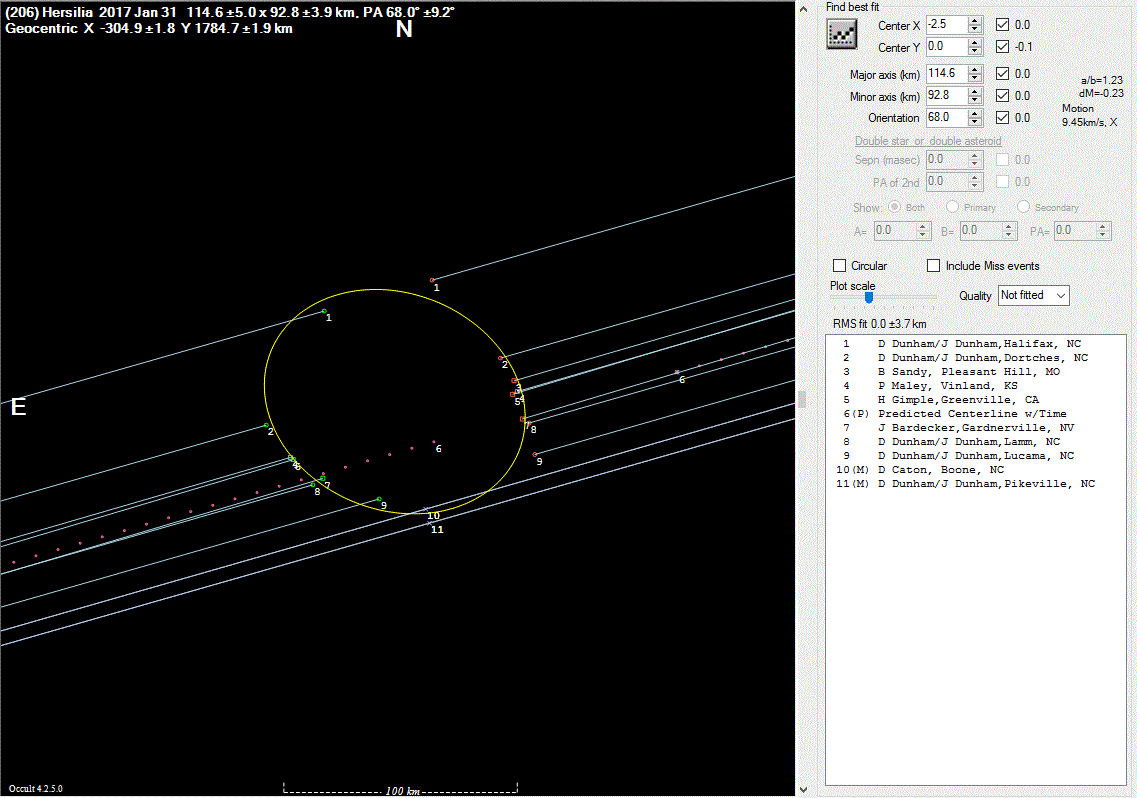Select the Primary radio button
Screen dimensions: 1137x798
coord(952,207)
